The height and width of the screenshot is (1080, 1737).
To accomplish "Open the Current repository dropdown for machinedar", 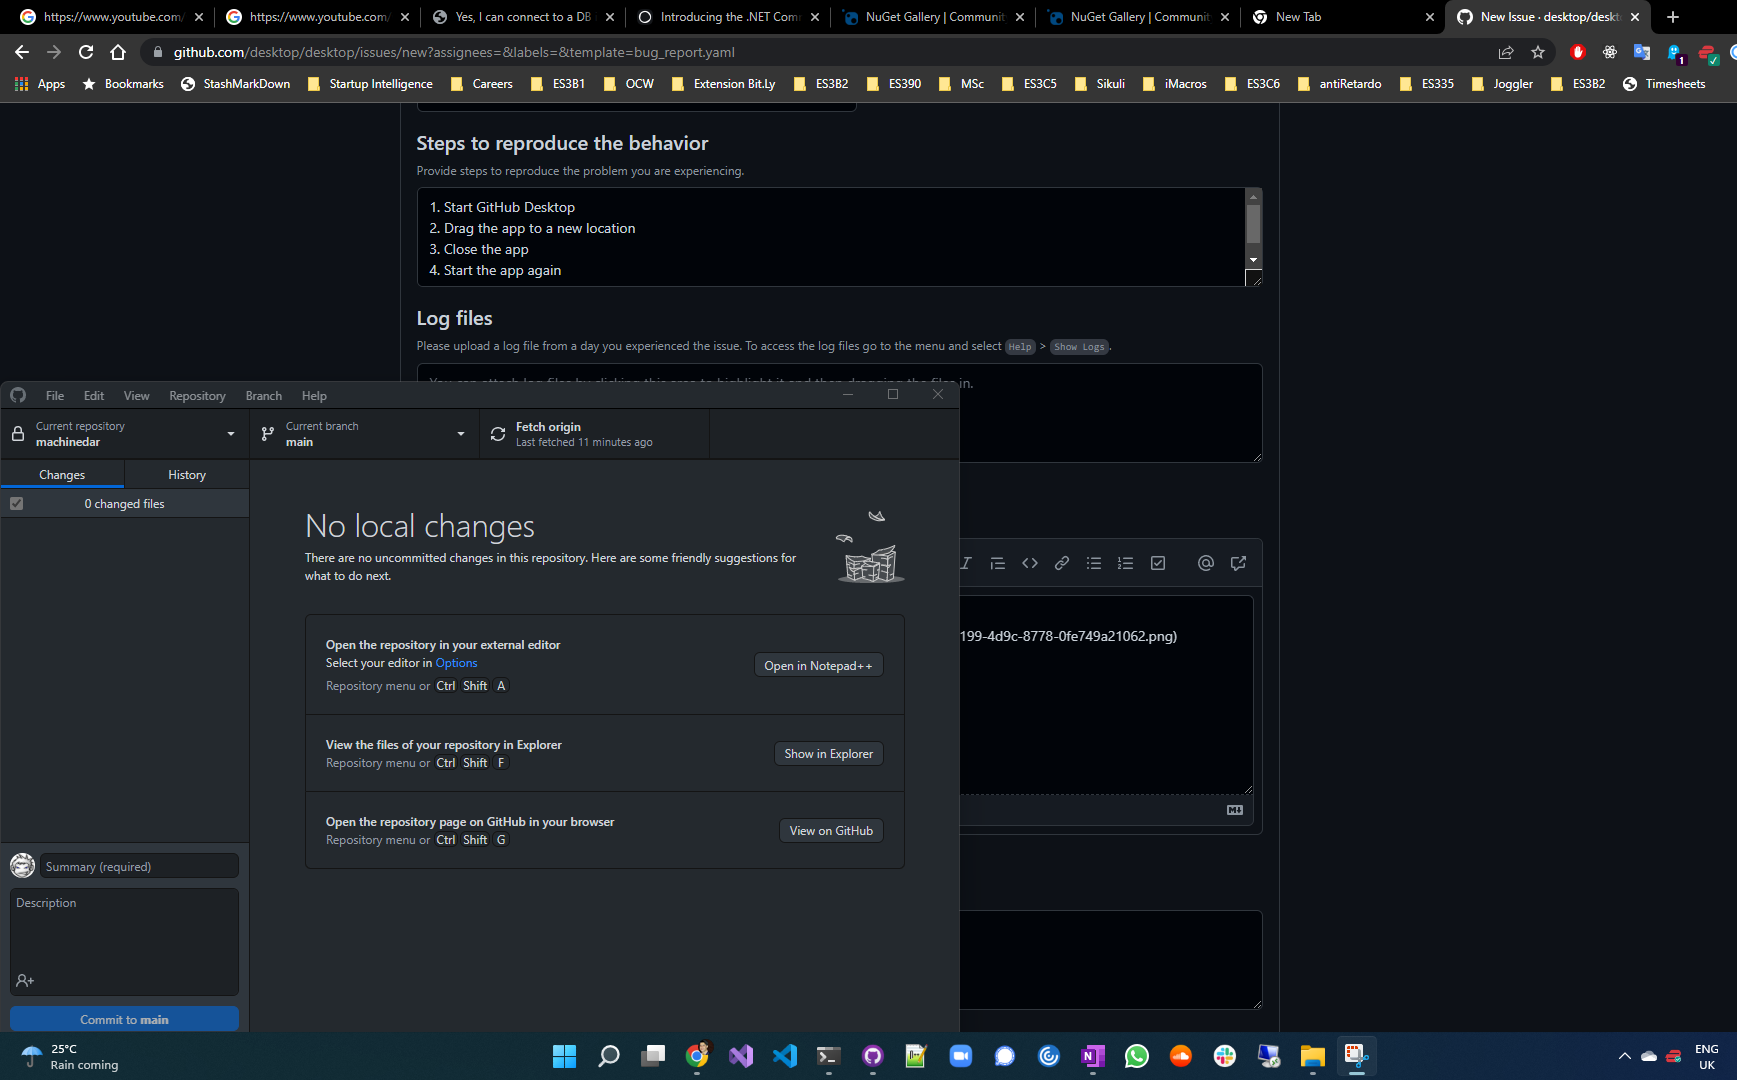I will point(124,433).
